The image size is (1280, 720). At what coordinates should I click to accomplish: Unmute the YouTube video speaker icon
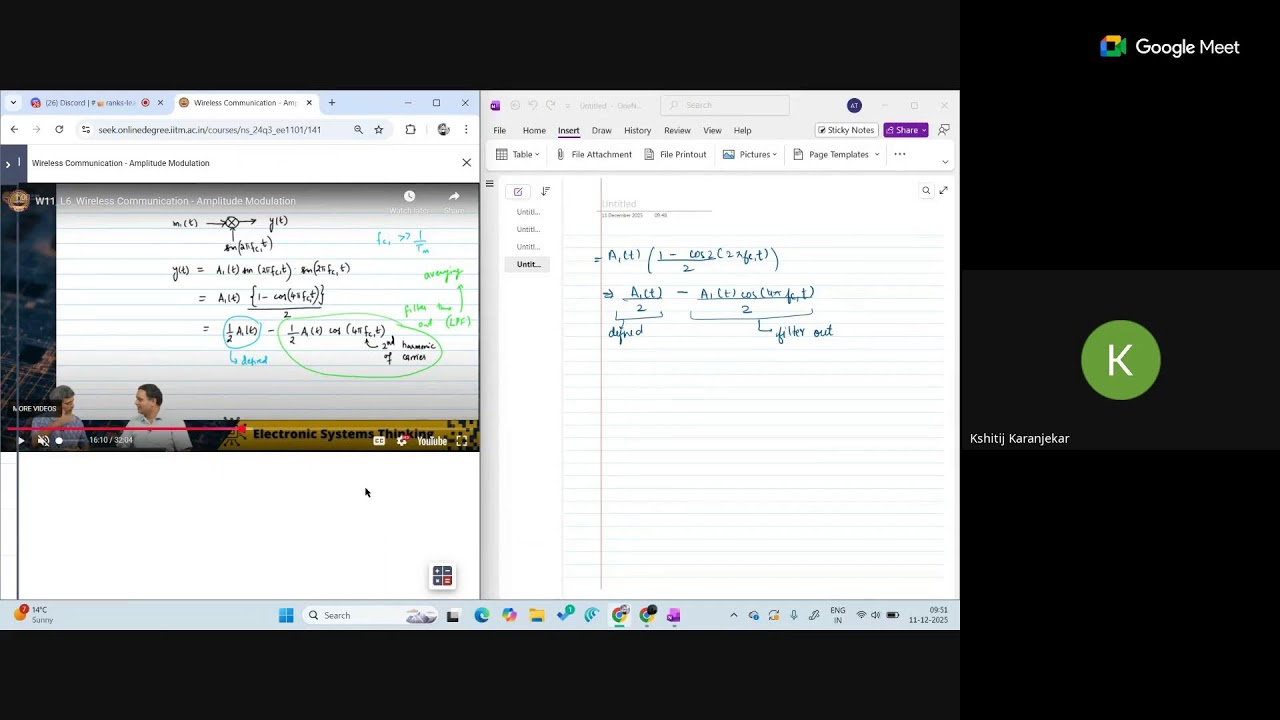(x=43, y=440)
